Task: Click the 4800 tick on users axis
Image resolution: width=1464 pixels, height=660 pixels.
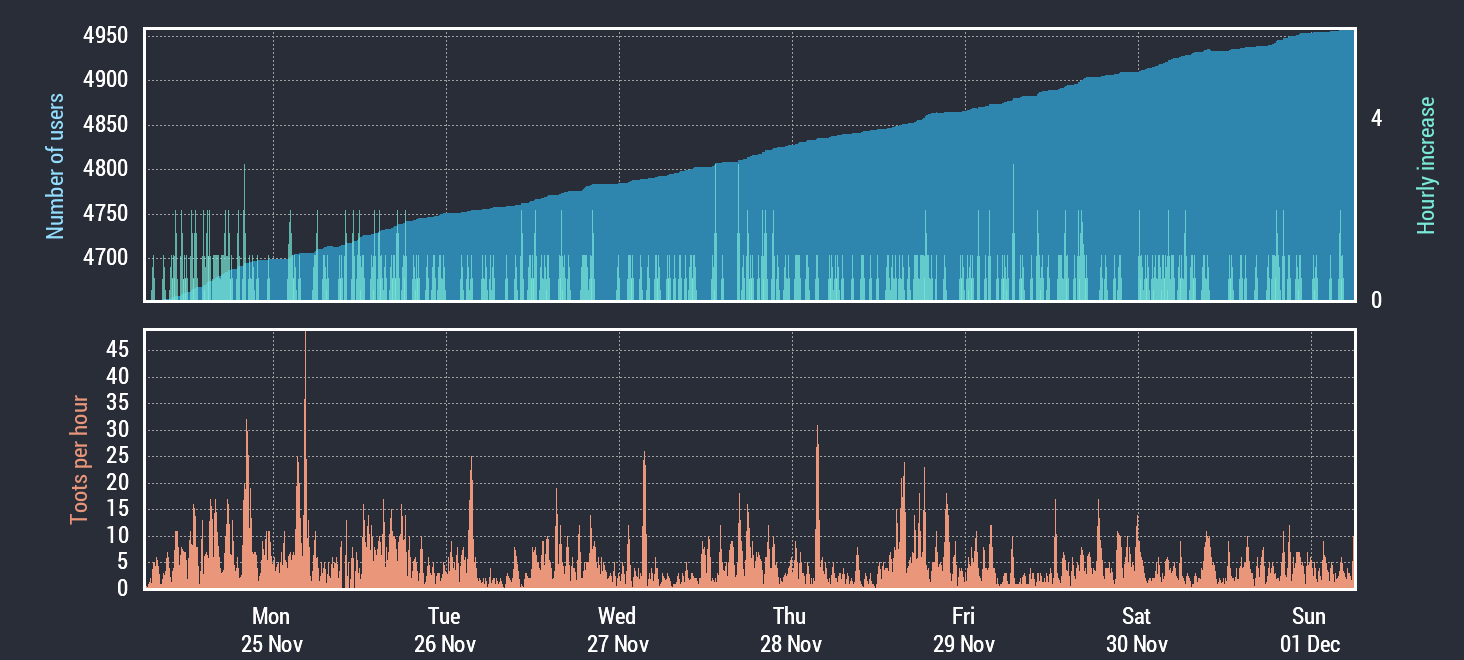Action: [x=105, y=169]
